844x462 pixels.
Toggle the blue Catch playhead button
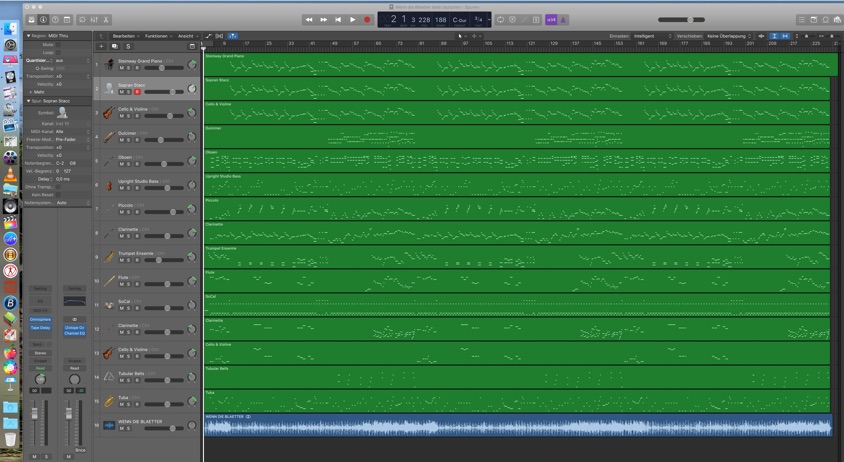pyautogui.click(x=233, y=36)
